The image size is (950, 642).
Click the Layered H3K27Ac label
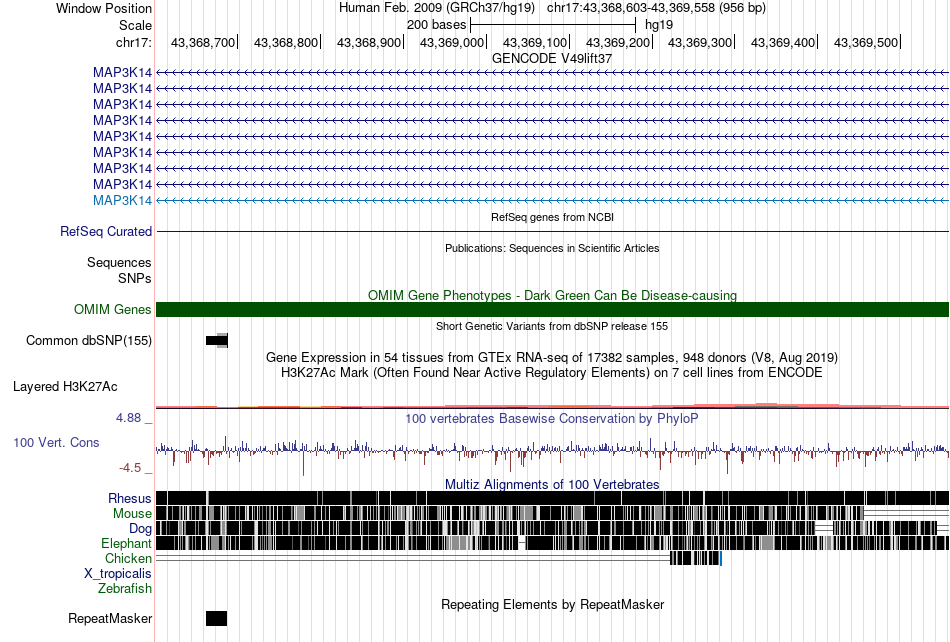tap(65, 386)
